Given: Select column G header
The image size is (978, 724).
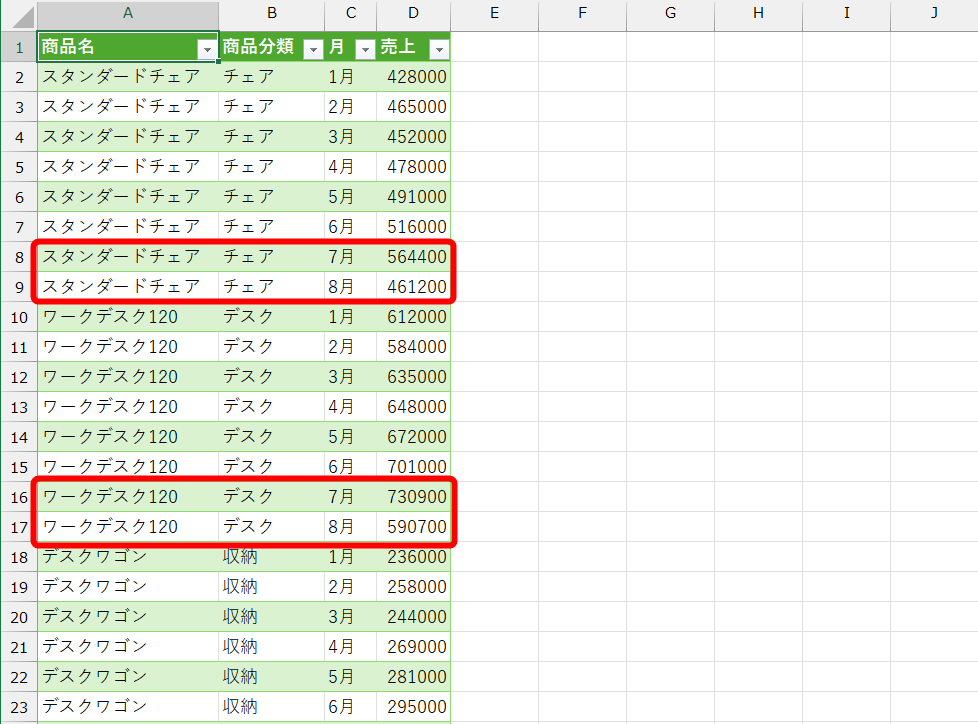Looking at the screenshot, I should (671, 14).
